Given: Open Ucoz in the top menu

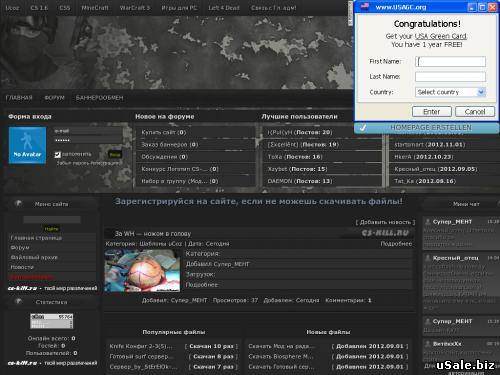Looking at the screenshot, I should click(x=12, y=7).
